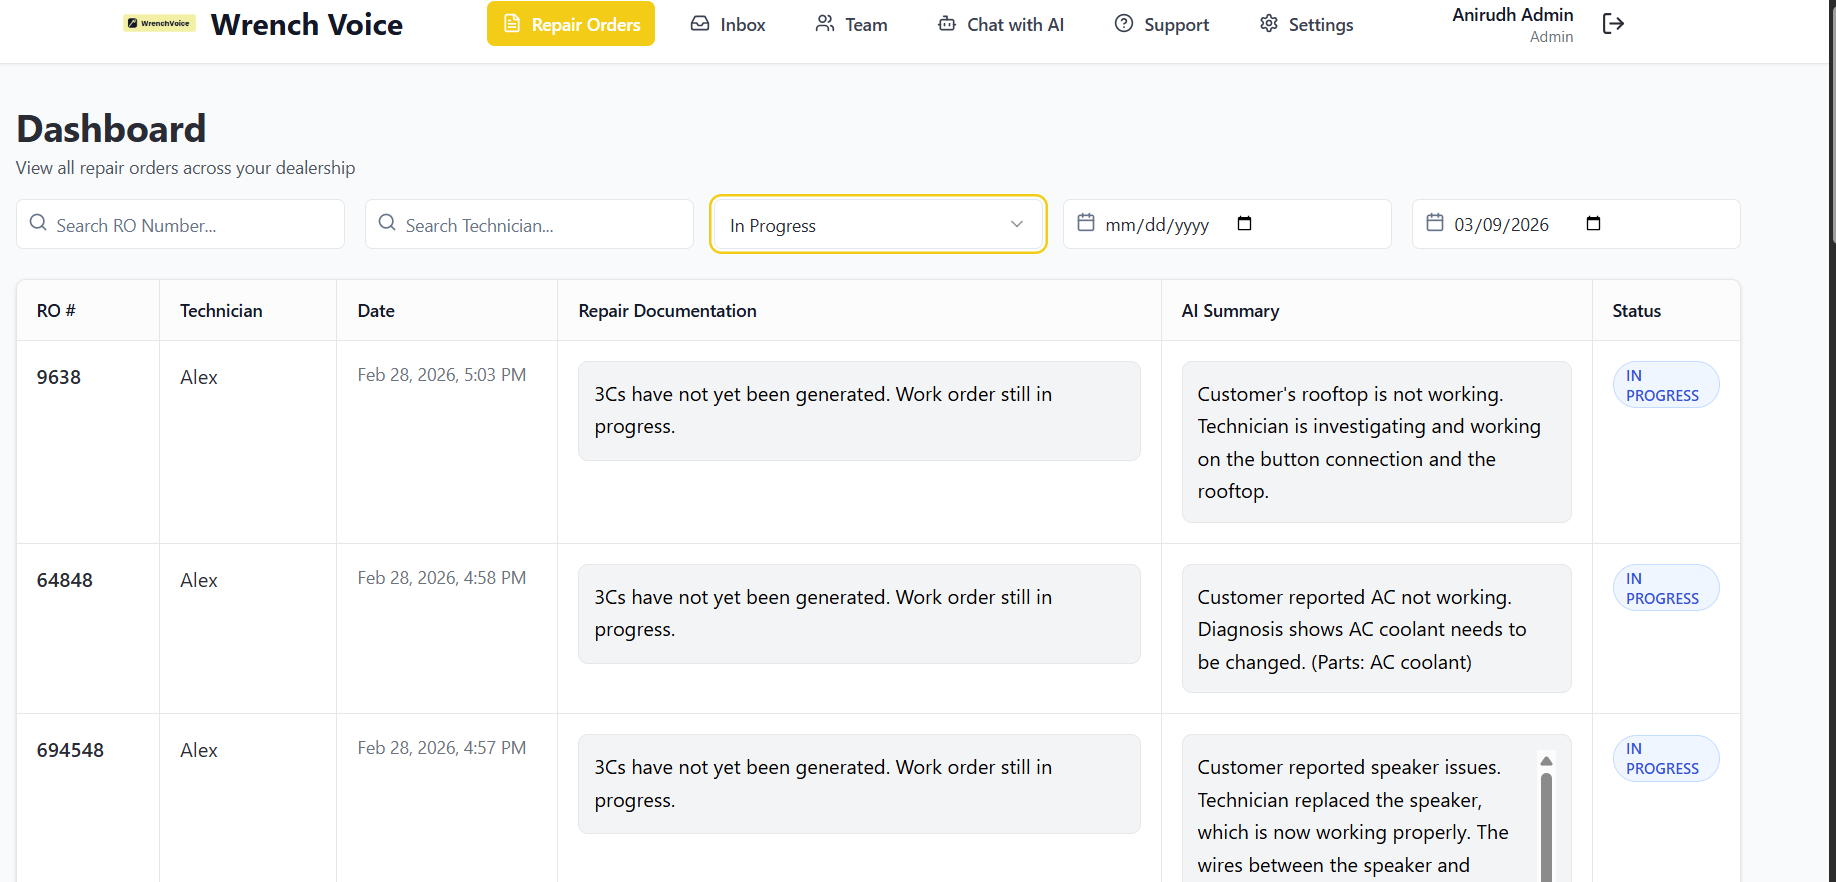
Task: Click the magnifier icon in Search Technician
Action: click(x=387, y=223)
